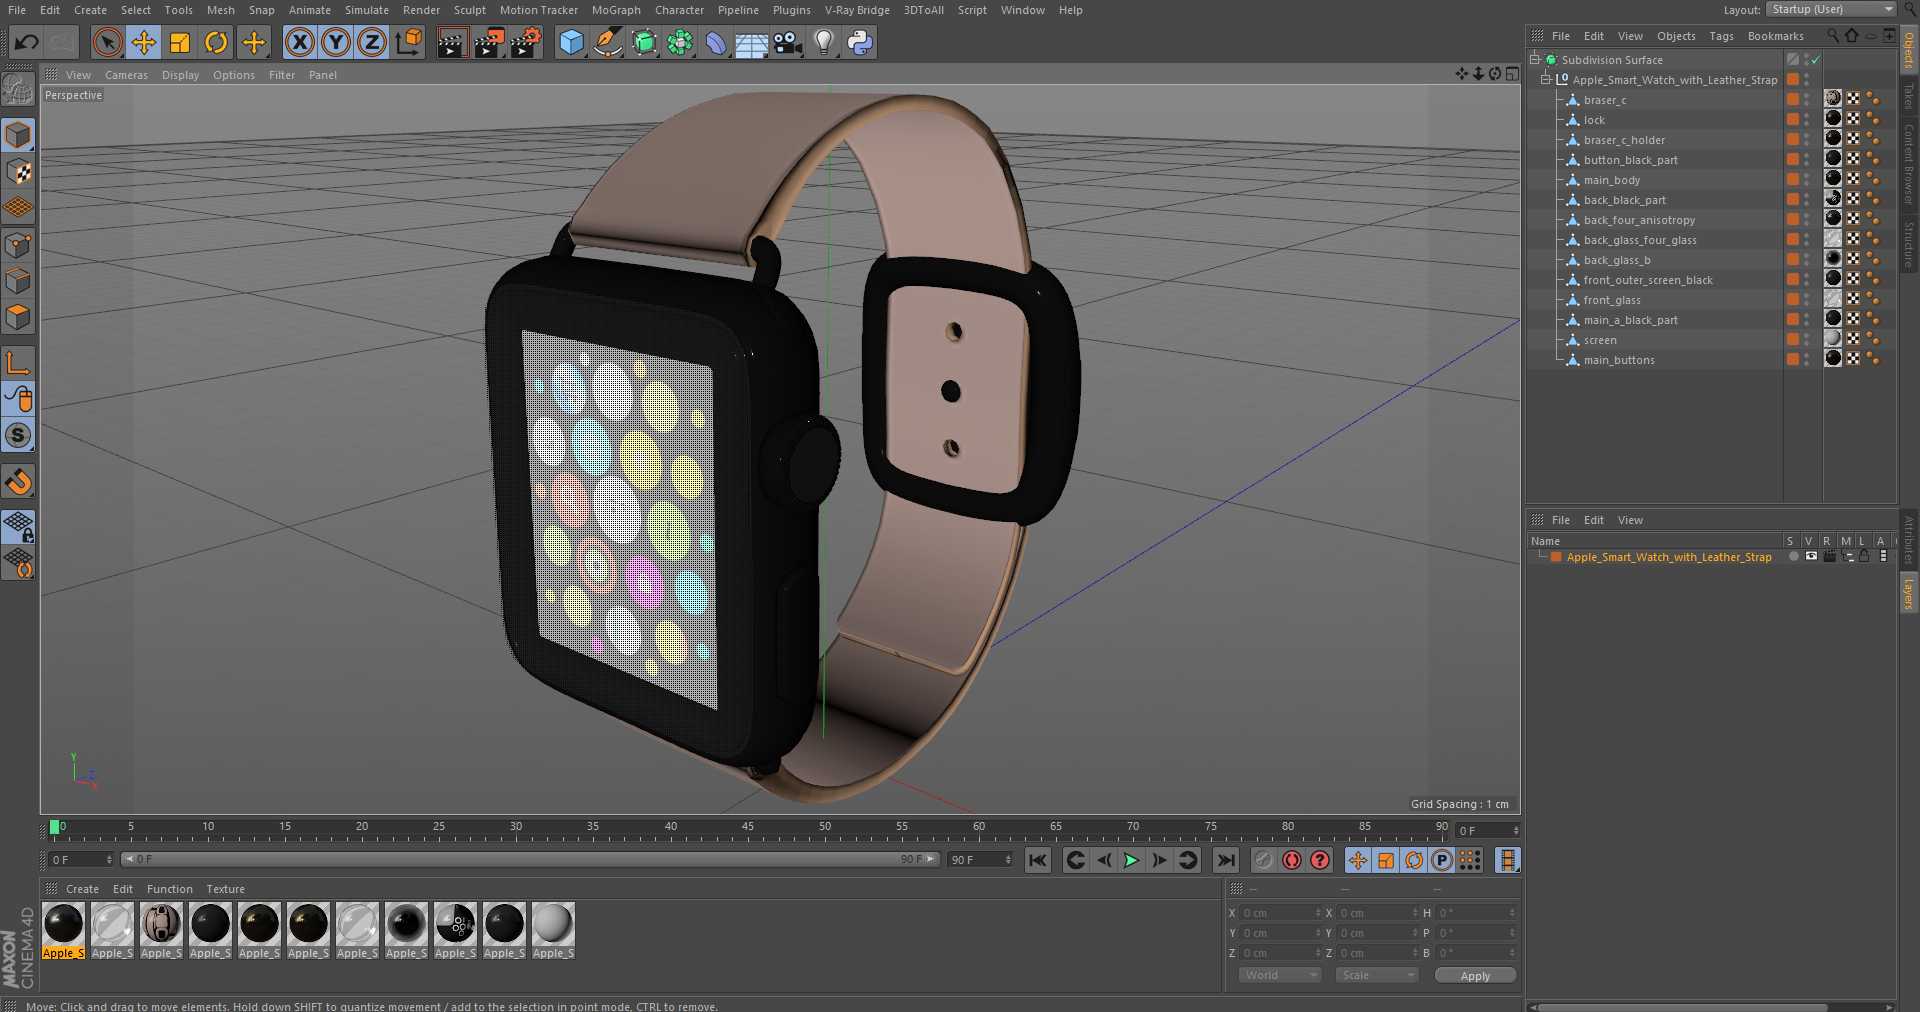Open the MoGraph menu
This screenshot has height=1012, width=1920.
tap(616, 10)
